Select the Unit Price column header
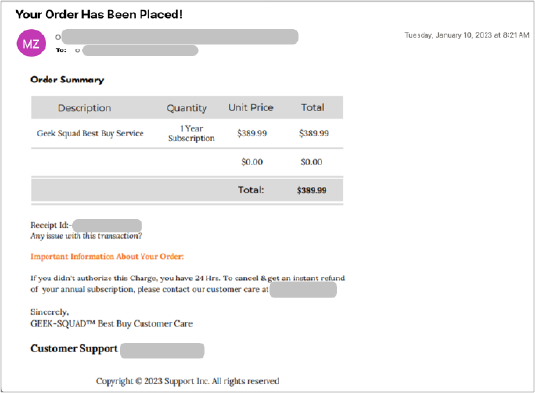 (x=251, y=107)
